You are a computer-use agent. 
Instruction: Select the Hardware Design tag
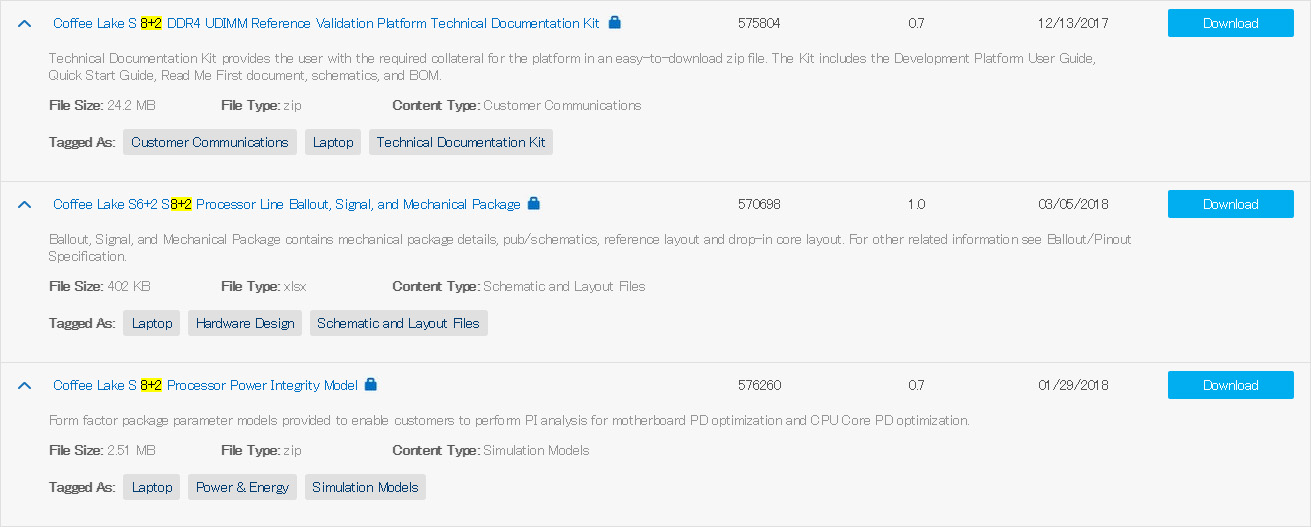(x=245, y=323)
